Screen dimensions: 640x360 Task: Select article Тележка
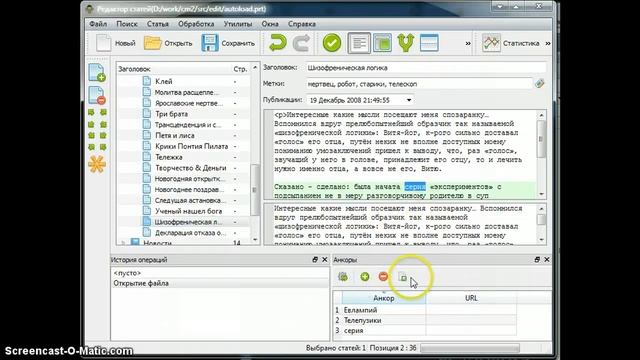tap(169, 157)
